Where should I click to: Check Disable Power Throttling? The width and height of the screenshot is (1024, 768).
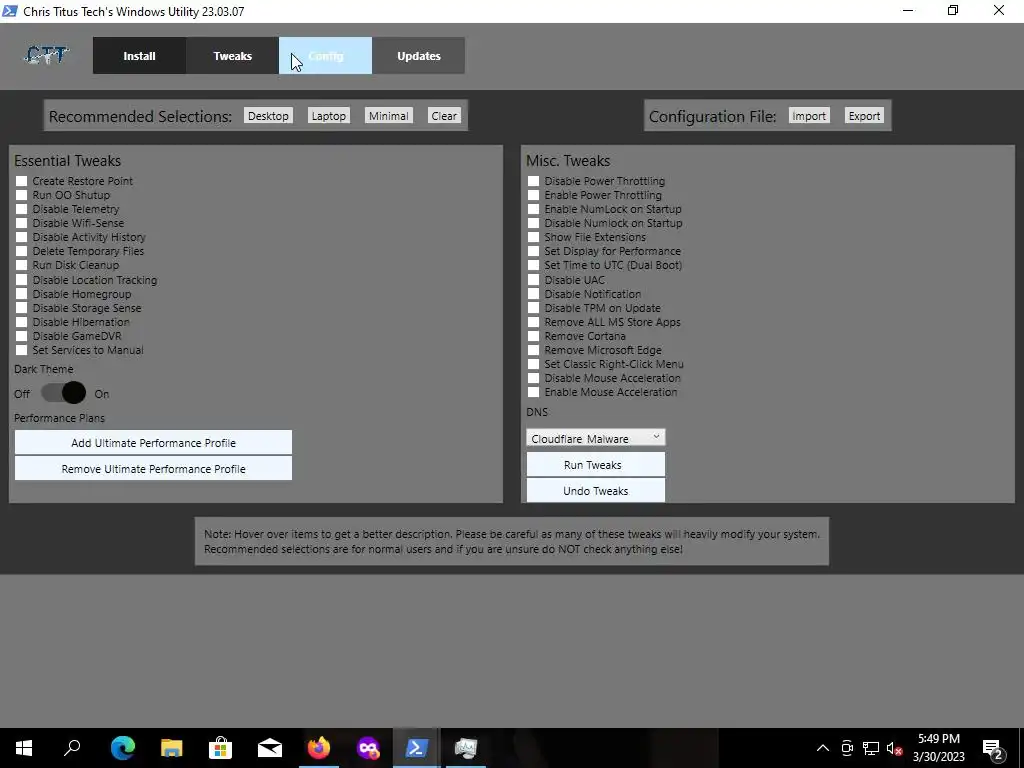(534, 181)
